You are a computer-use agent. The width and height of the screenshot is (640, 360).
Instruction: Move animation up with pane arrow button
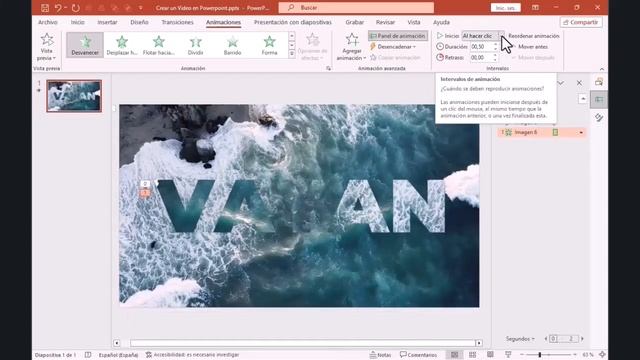point(583,99)
